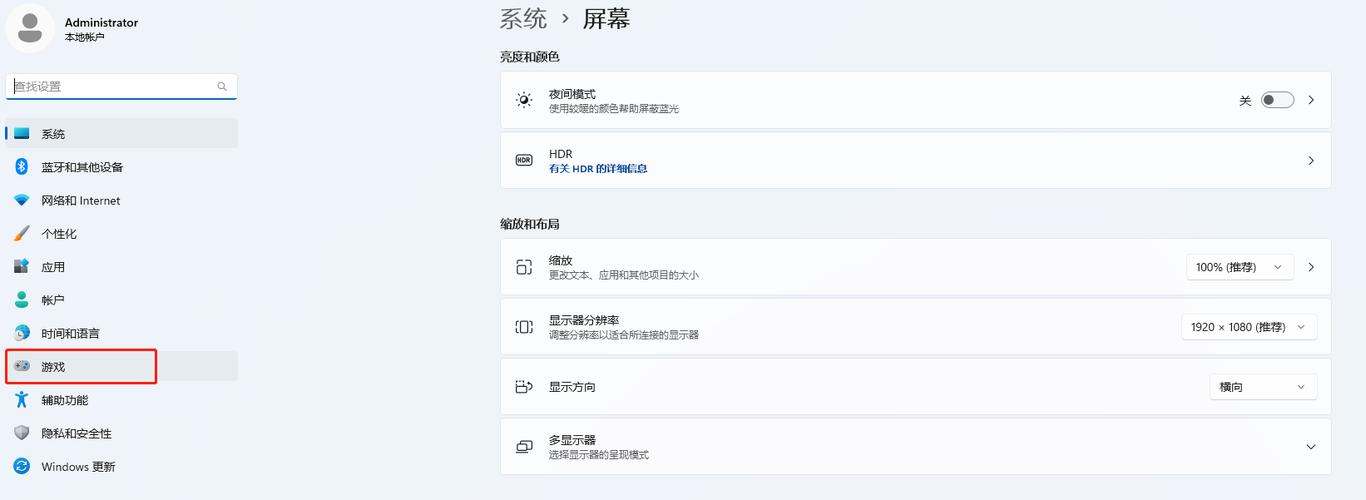Open 个性化 settings page

coord(122,233)
